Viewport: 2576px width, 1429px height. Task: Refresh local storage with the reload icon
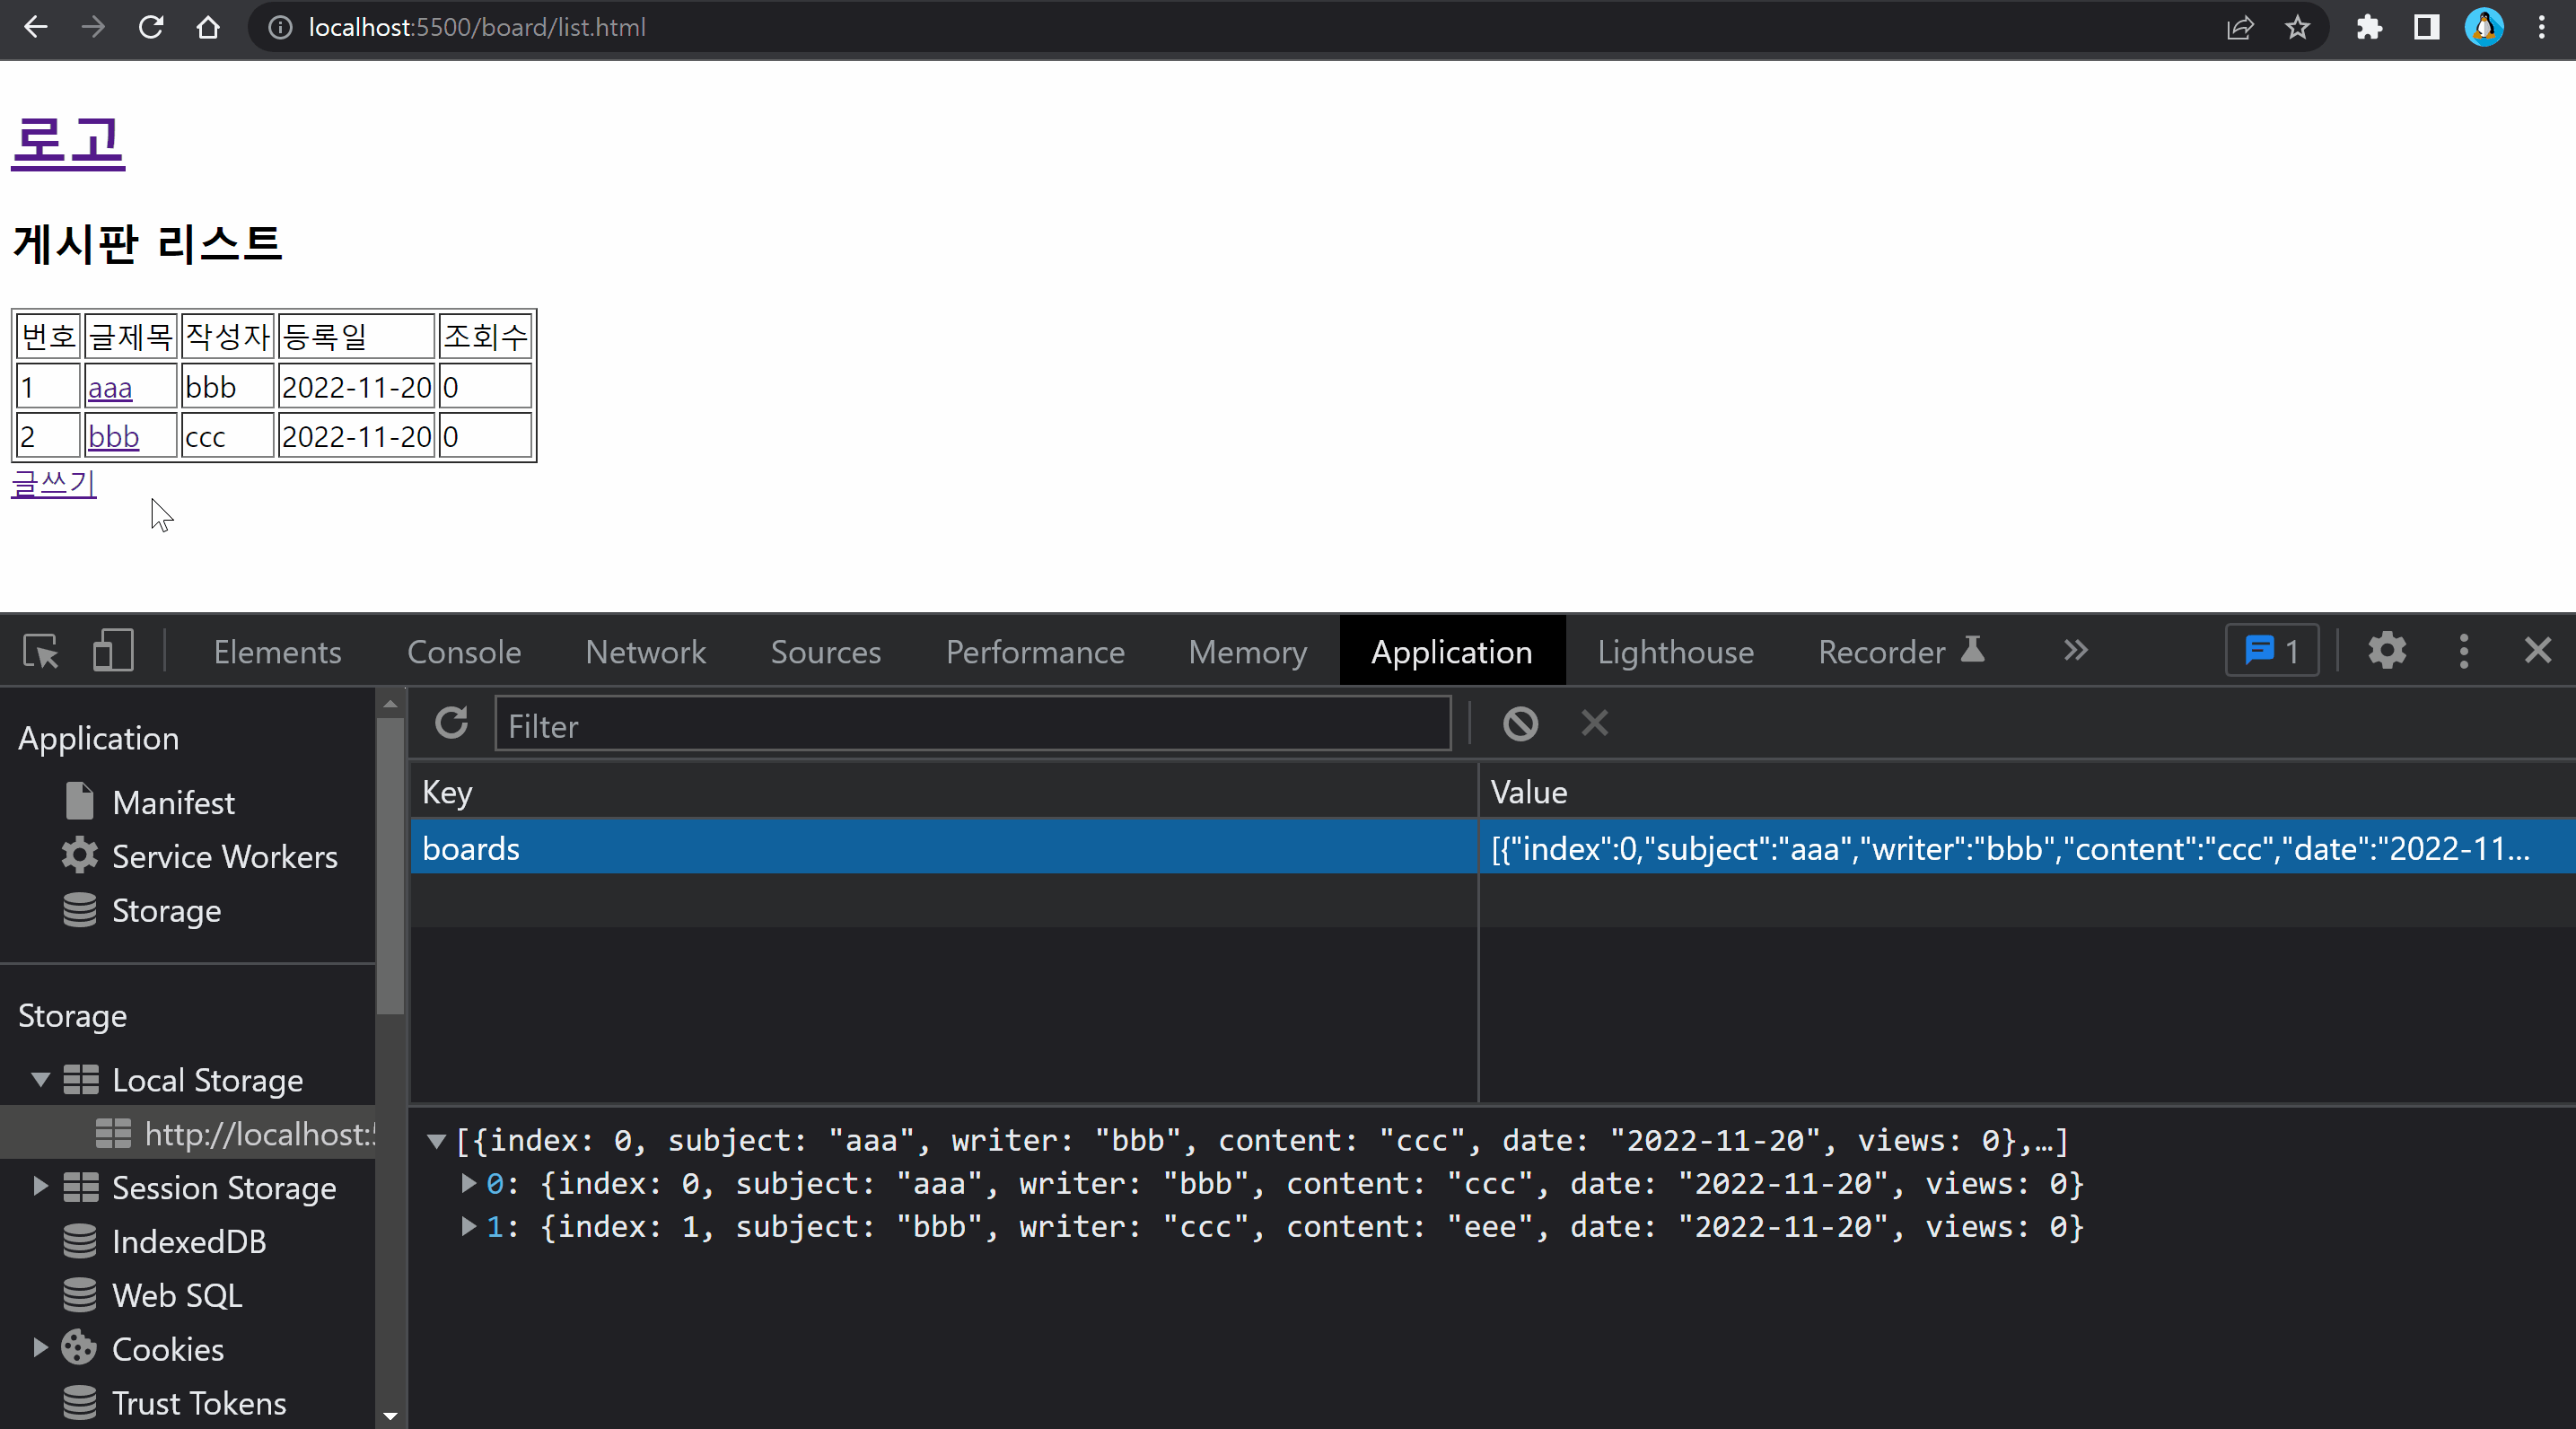click(452, 724)
